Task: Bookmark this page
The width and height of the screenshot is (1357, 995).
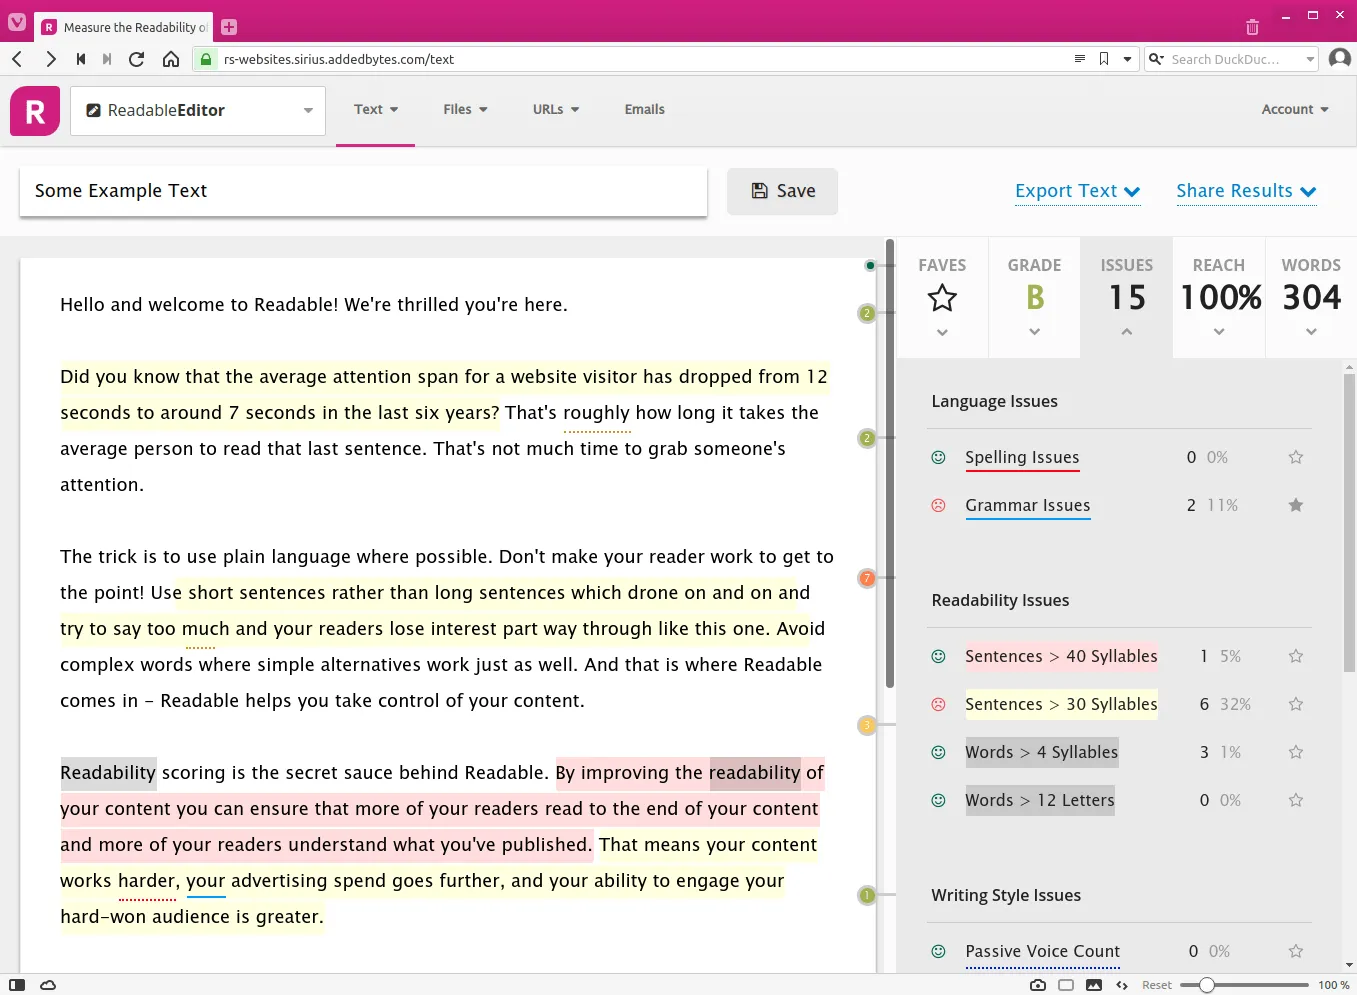Action: 1104,59
